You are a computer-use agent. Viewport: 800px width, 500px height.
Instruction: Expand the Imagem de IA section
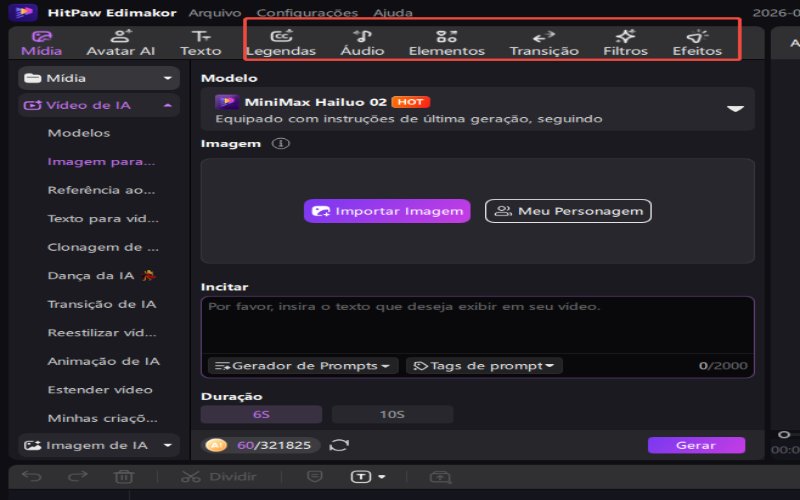[x=99, y=445]
